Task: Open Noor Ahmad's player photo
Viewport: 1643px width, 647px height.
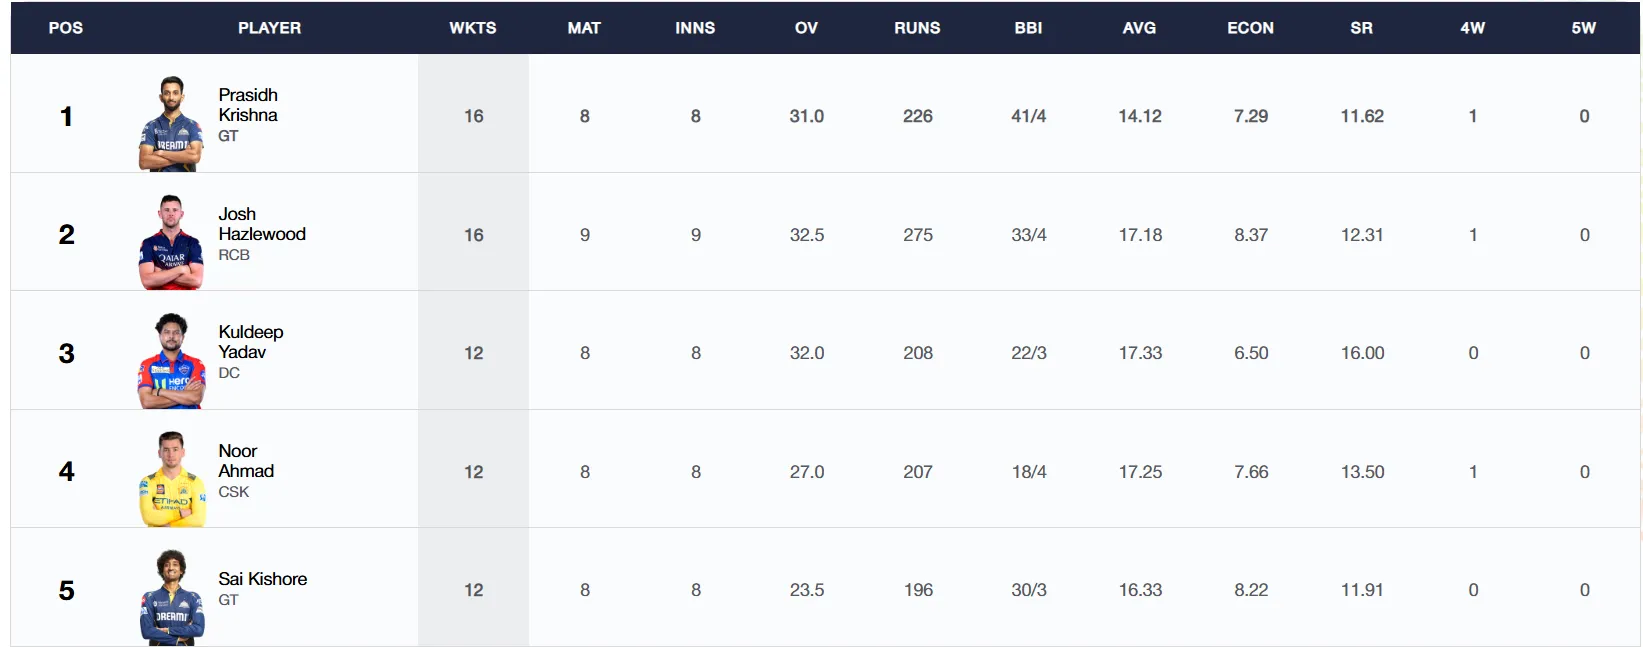Action: (172, 479)
